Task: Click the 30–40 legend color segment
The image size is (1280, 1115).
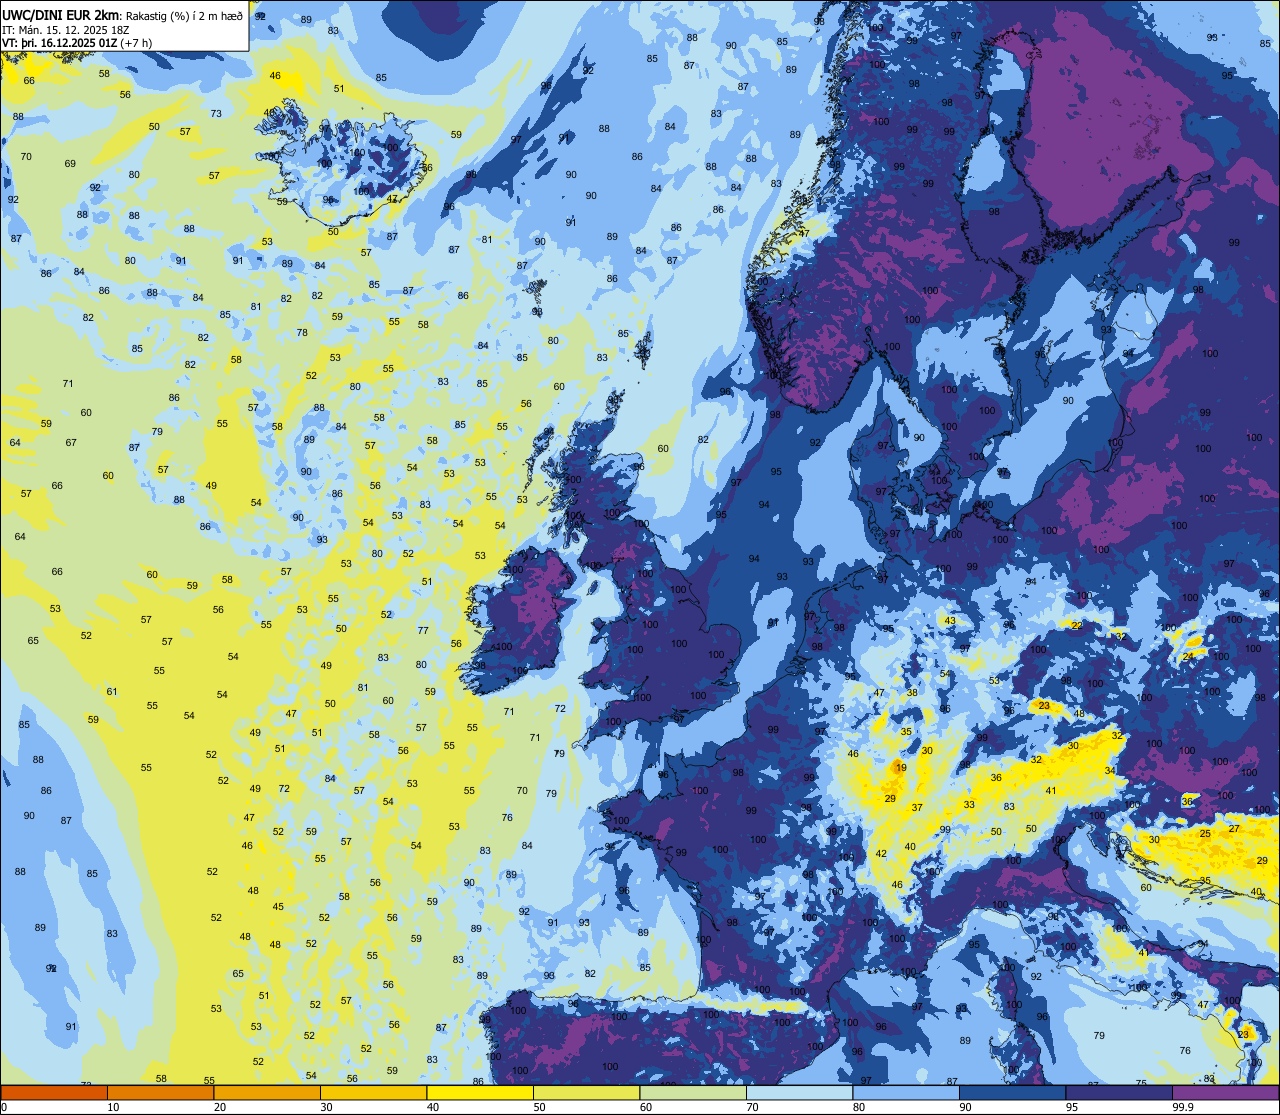Action: (373, 1093)
